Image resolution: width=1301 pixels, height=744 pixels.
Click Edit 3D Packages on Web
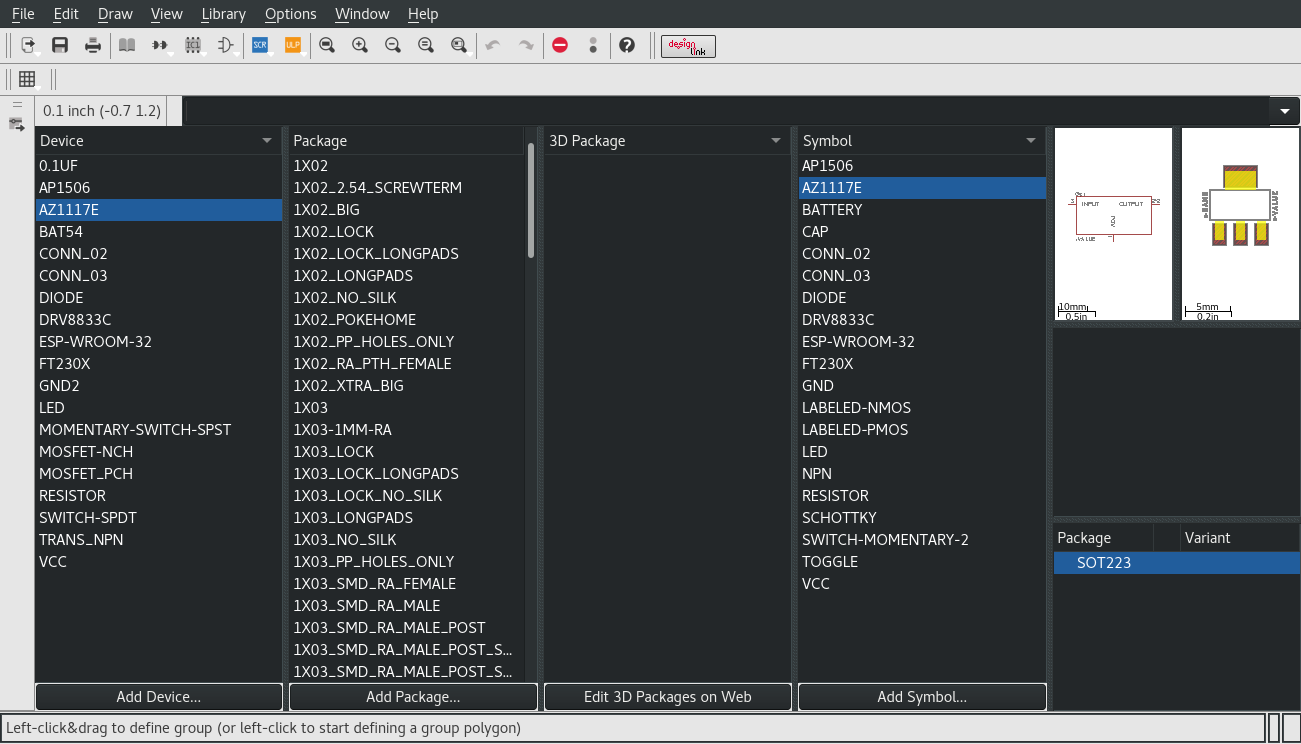(667, 697)
